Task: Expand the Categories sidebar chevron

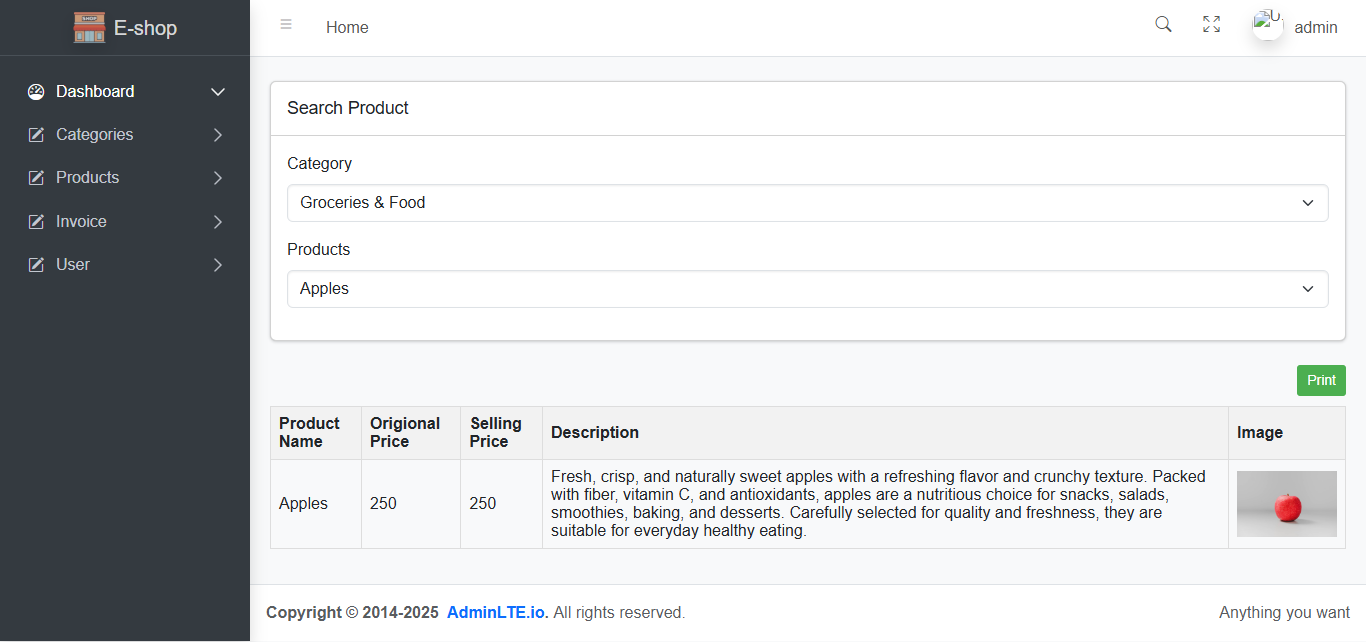Action: [218, 135]
